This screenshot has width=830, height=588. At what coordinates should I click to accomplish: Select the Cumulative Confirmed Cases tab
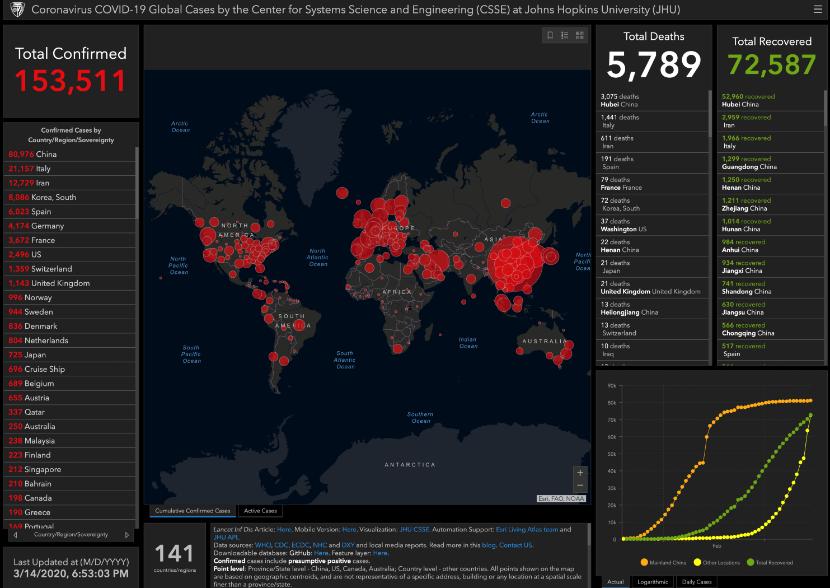[x=193, y=510]
